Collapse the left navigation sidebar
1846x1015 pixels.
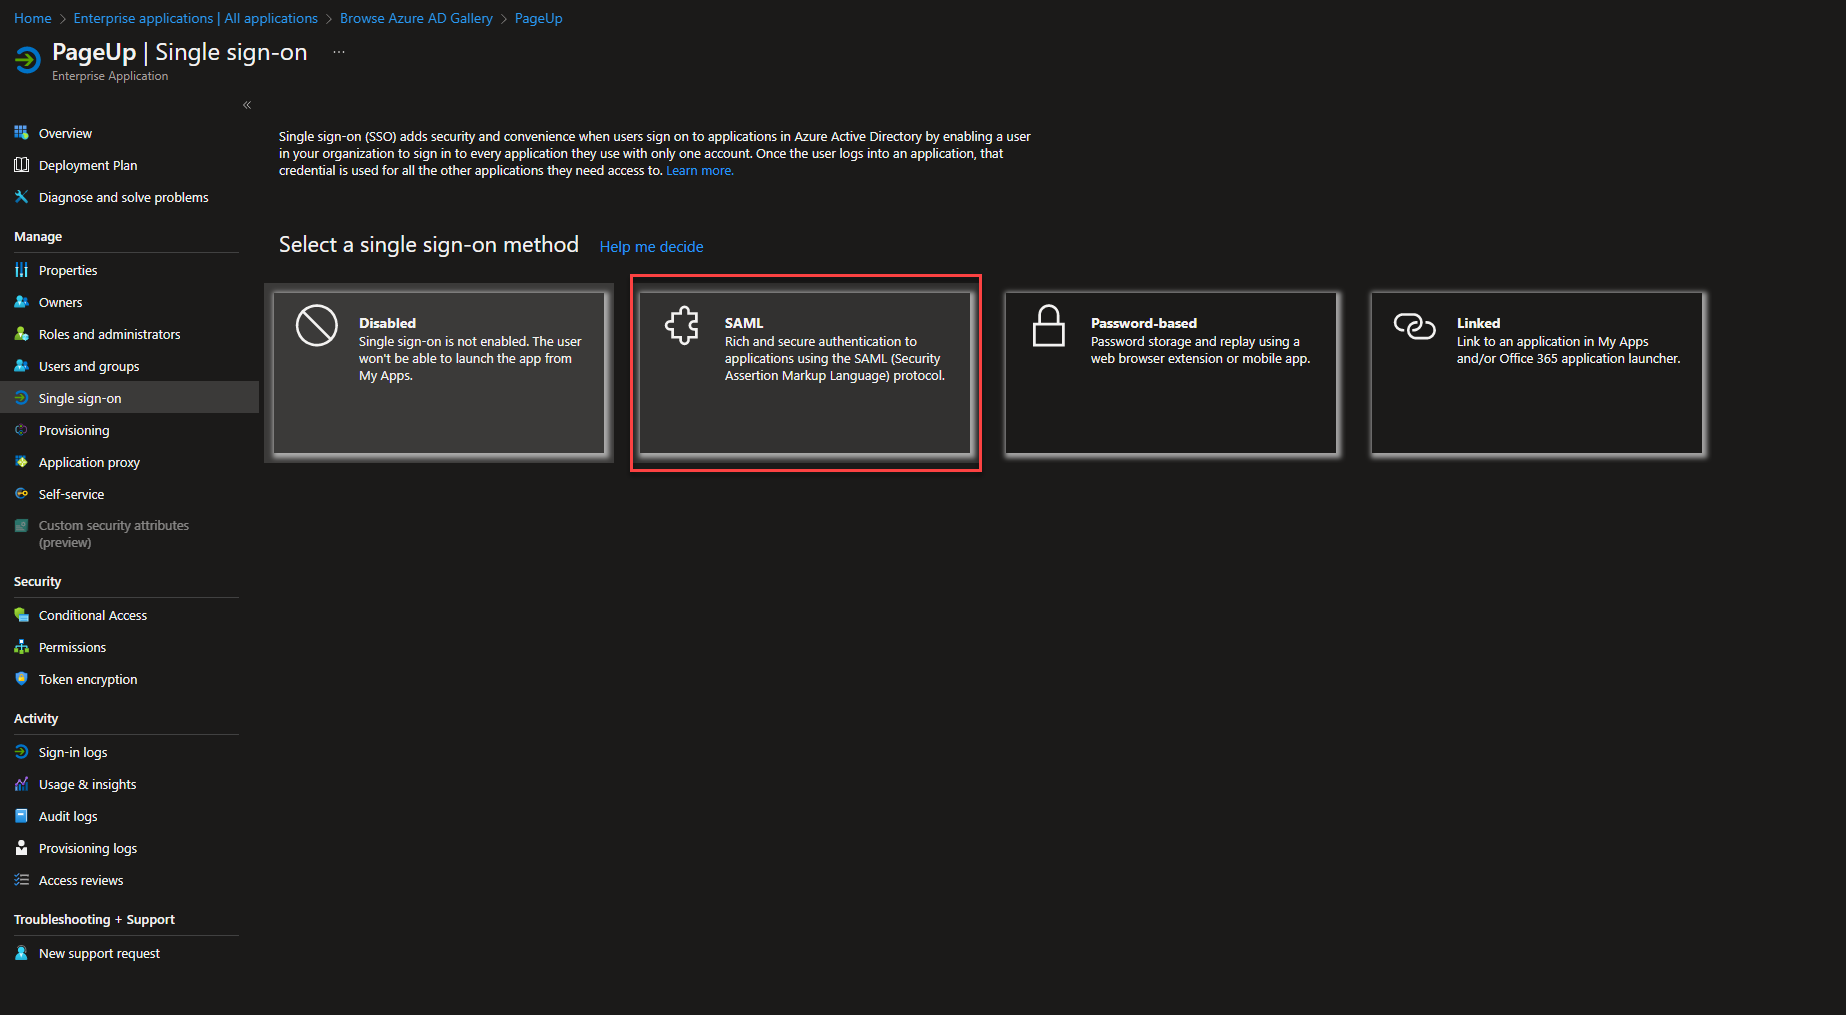pos(247,105)
